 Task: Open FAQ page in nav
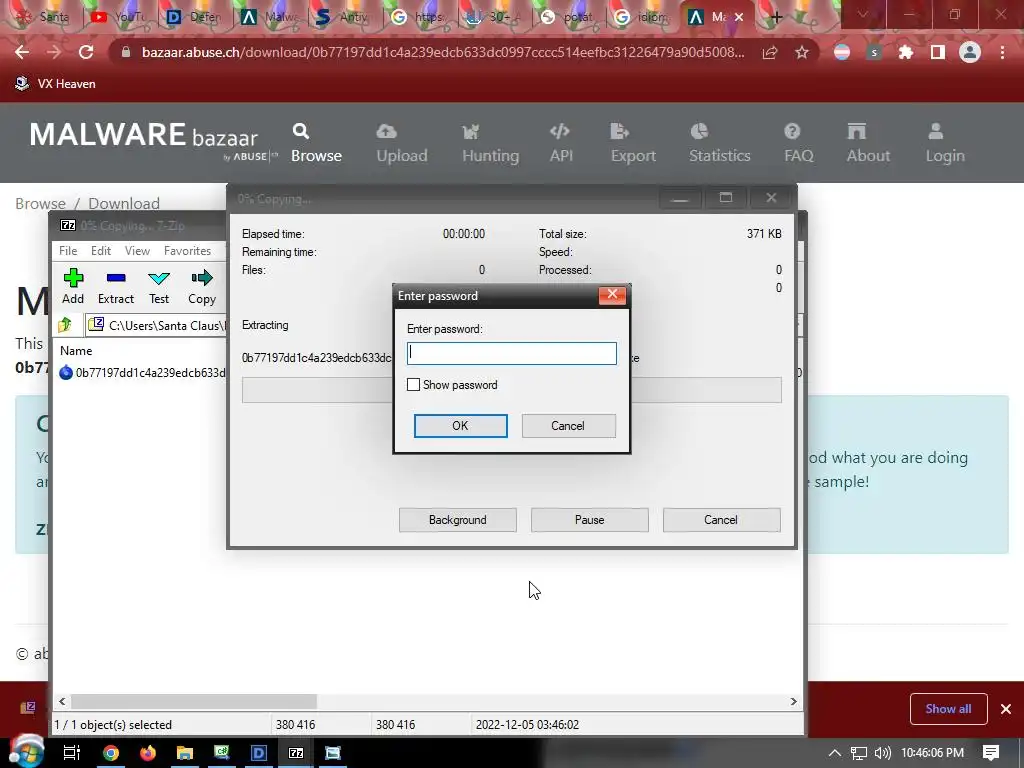798,143
